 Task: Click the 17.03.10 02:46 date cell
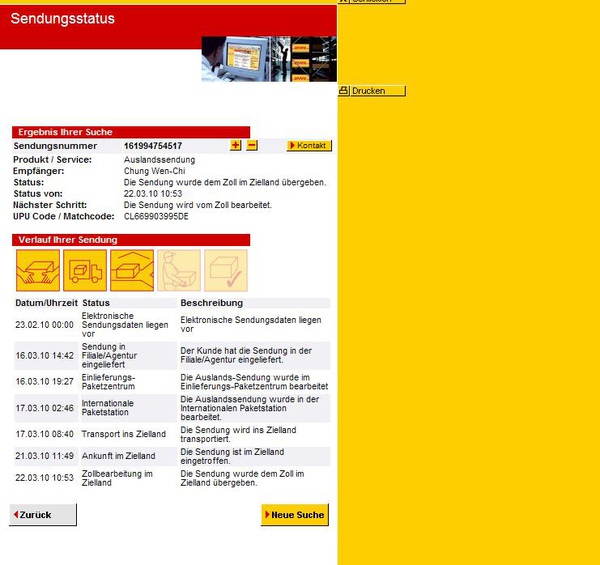tap(44, 408)
